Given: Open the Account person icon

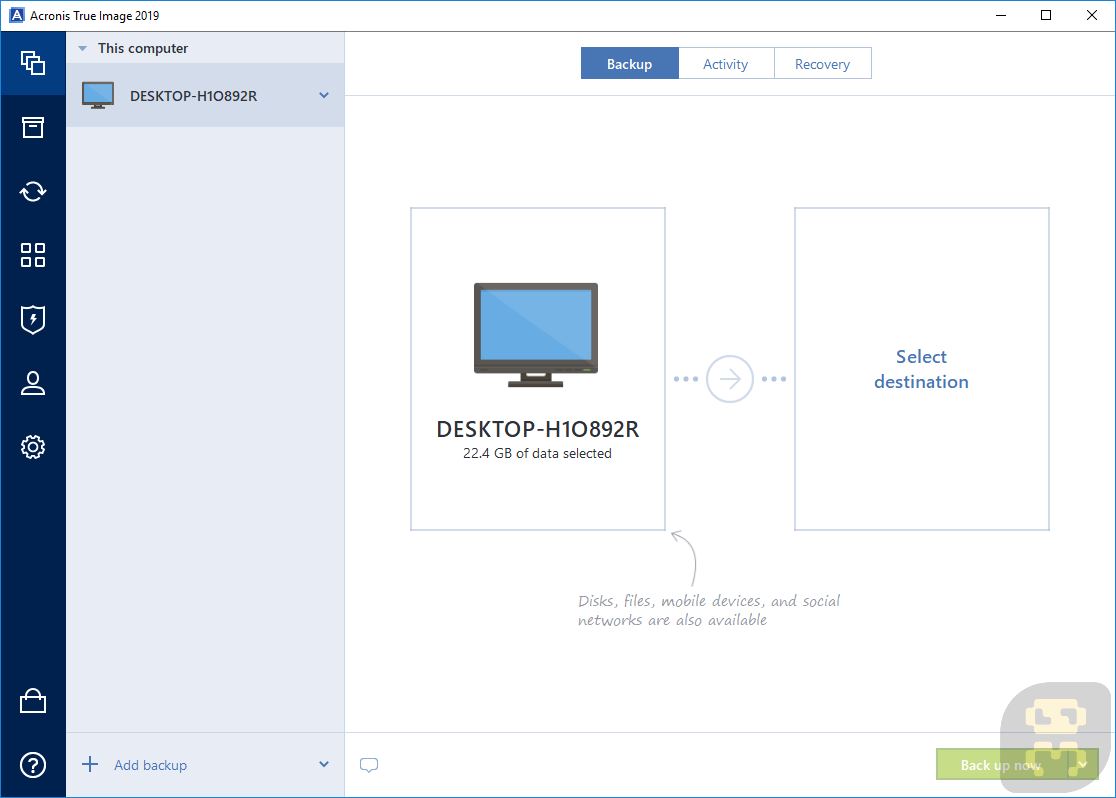Looking at the screenshot, I should pos(33,383).
